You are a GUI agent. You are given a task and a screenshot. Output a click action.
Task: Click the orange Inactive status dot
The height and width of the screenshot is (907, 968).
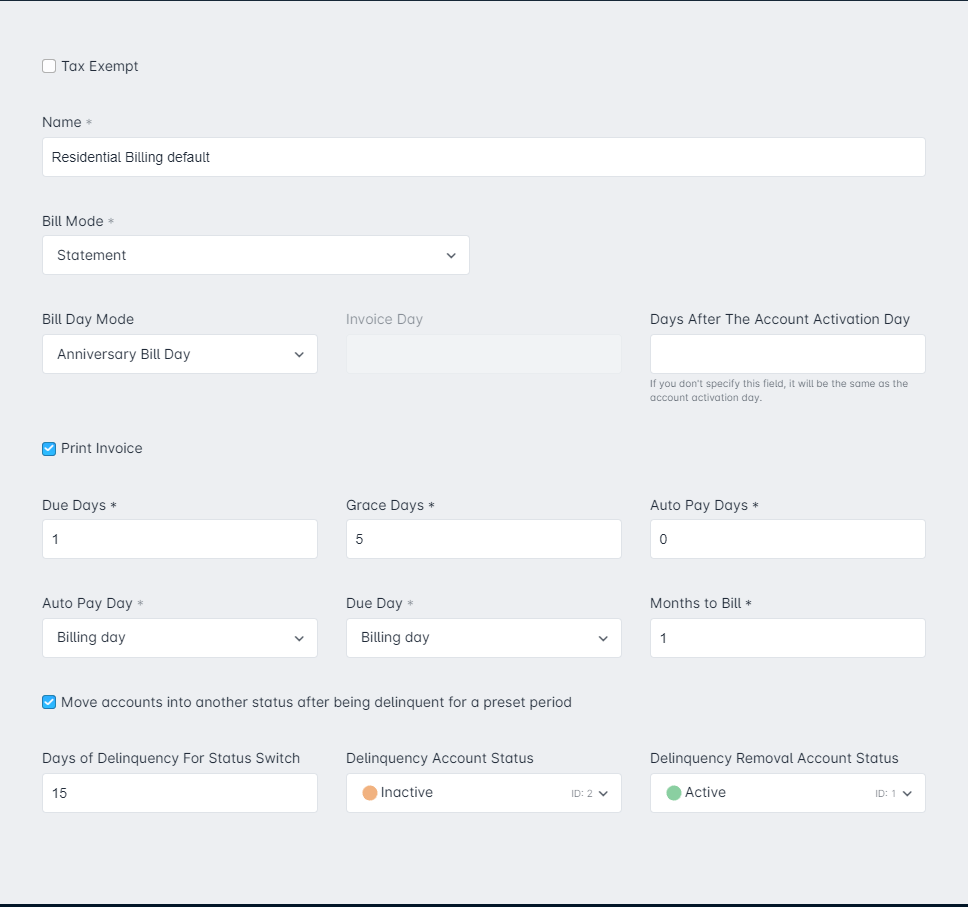pos(370,793)
